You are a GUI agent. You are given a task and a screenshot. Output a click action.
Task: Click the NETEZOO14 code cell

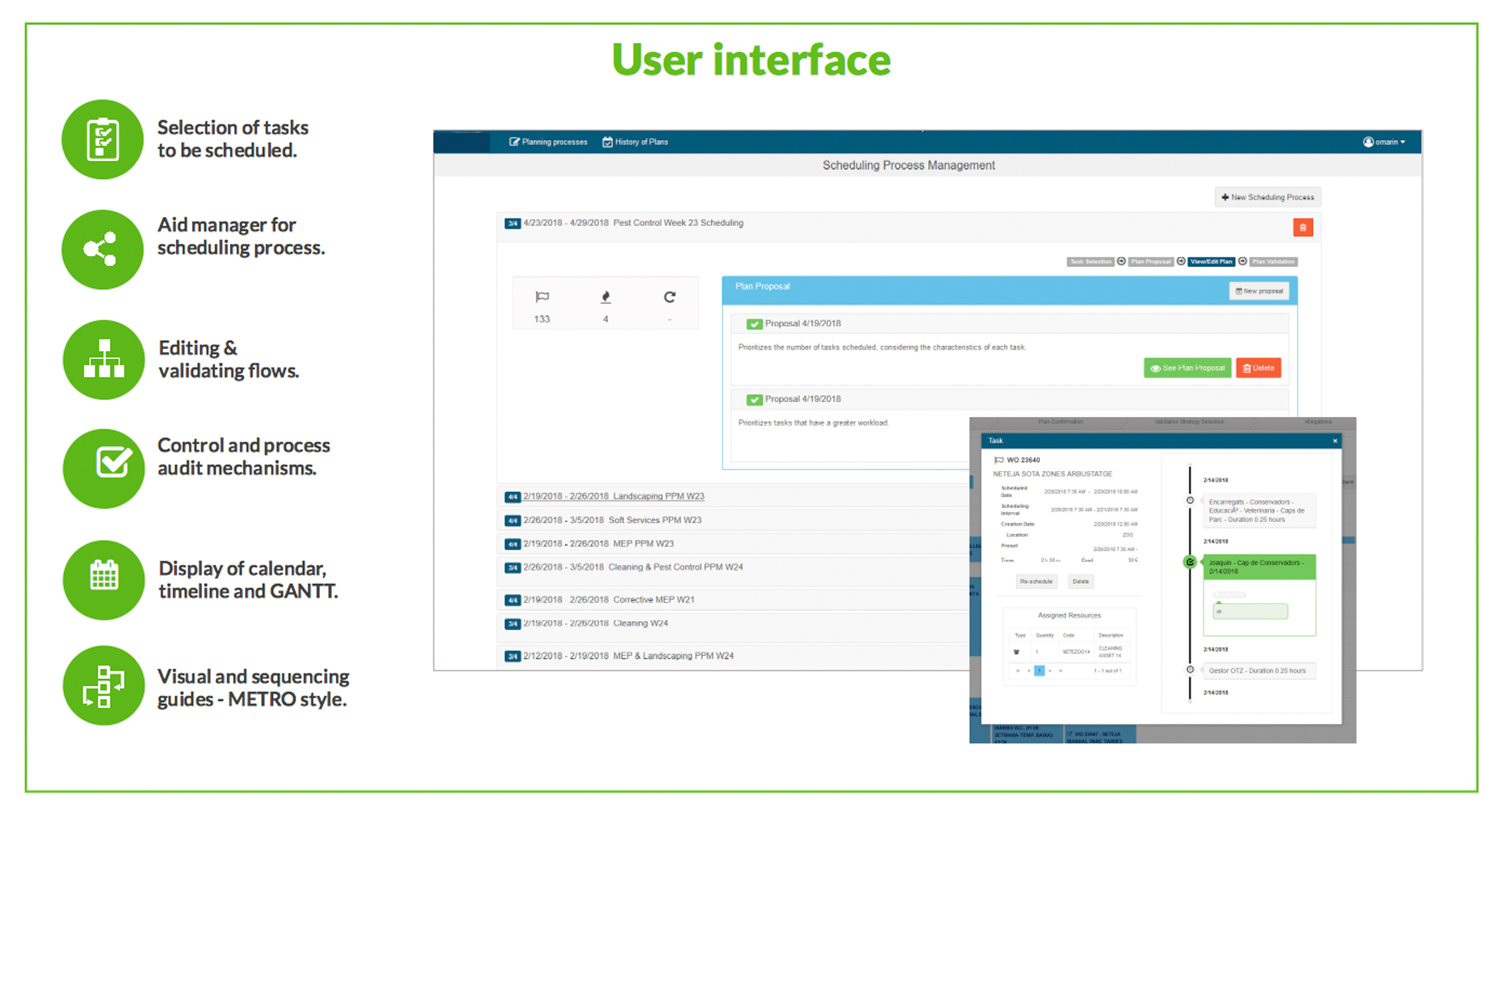1076,652
